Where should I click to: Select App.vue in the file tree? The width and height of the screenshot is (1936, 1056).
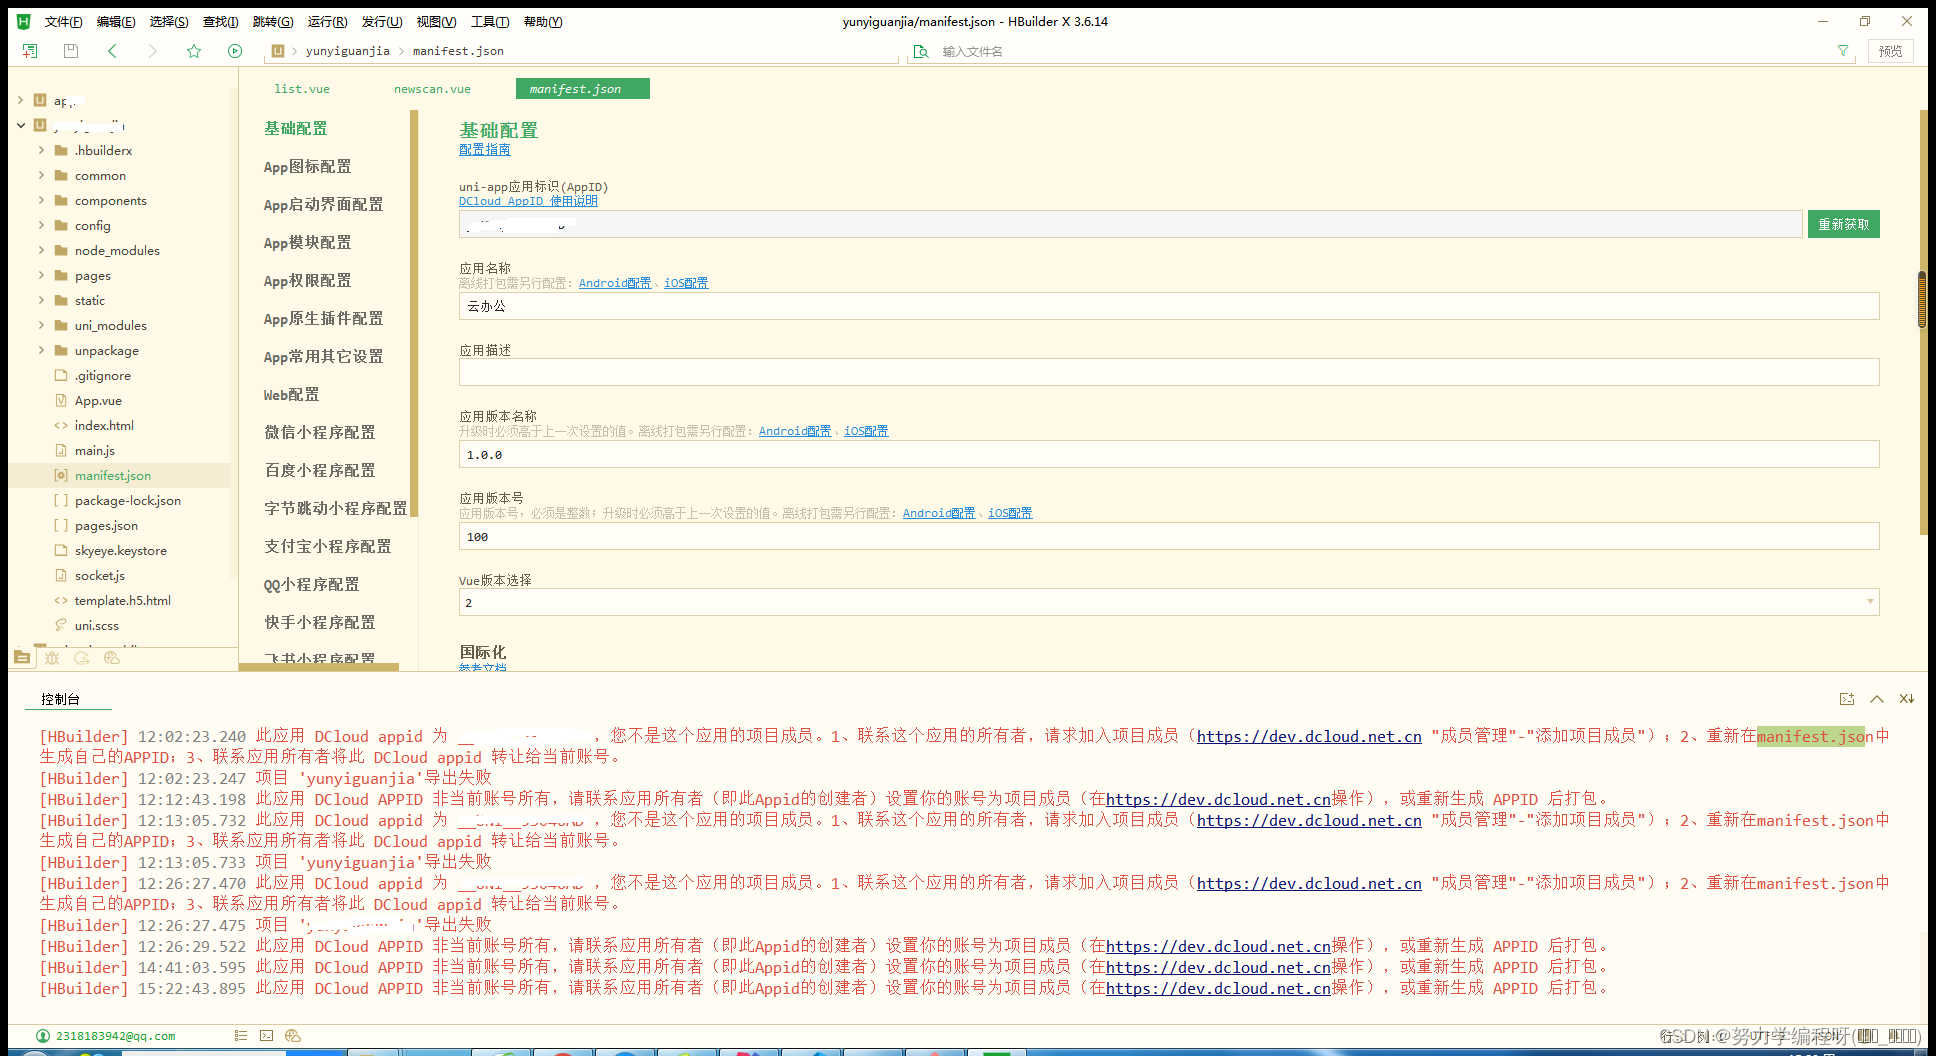tap(98, 400)
